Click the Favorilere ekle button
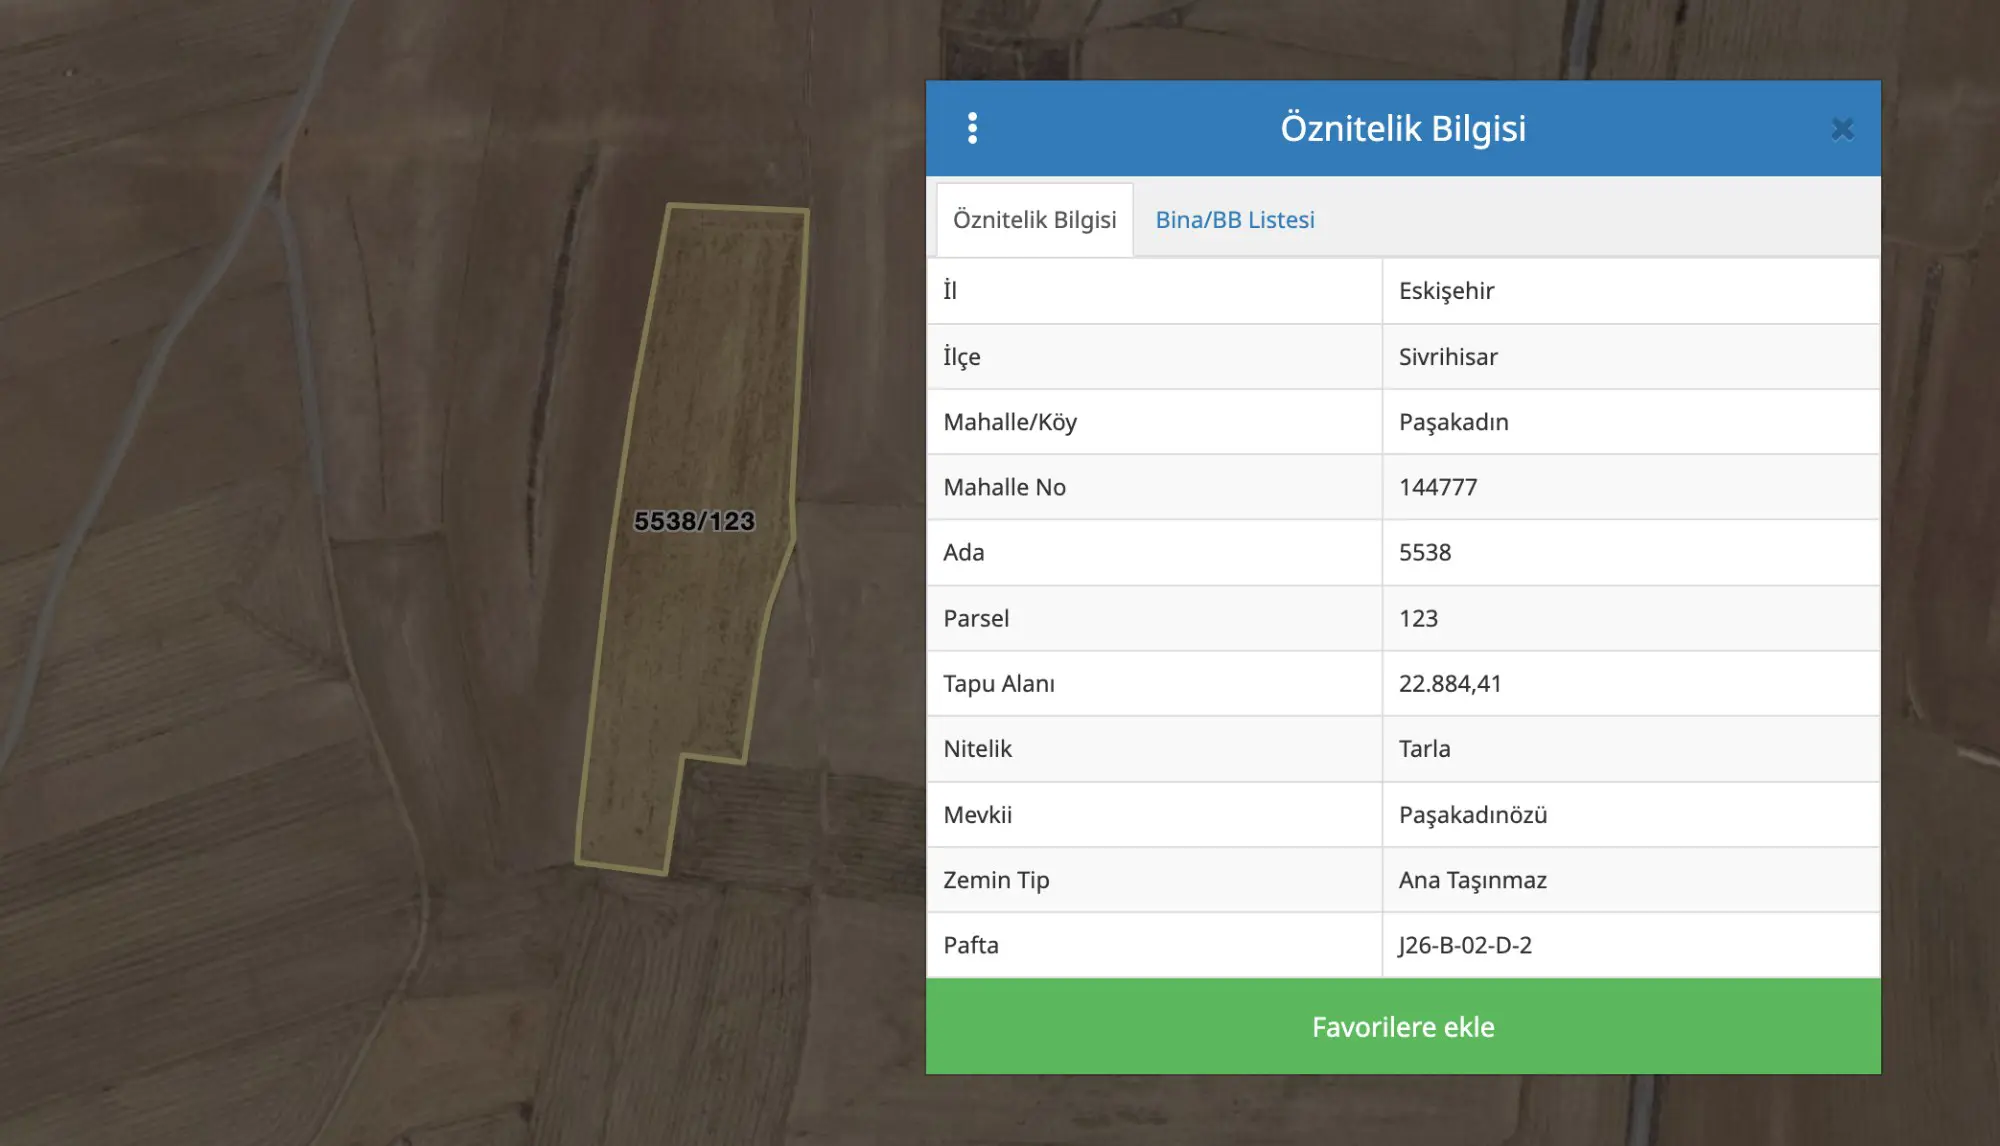 [x=1403, y=1026]
